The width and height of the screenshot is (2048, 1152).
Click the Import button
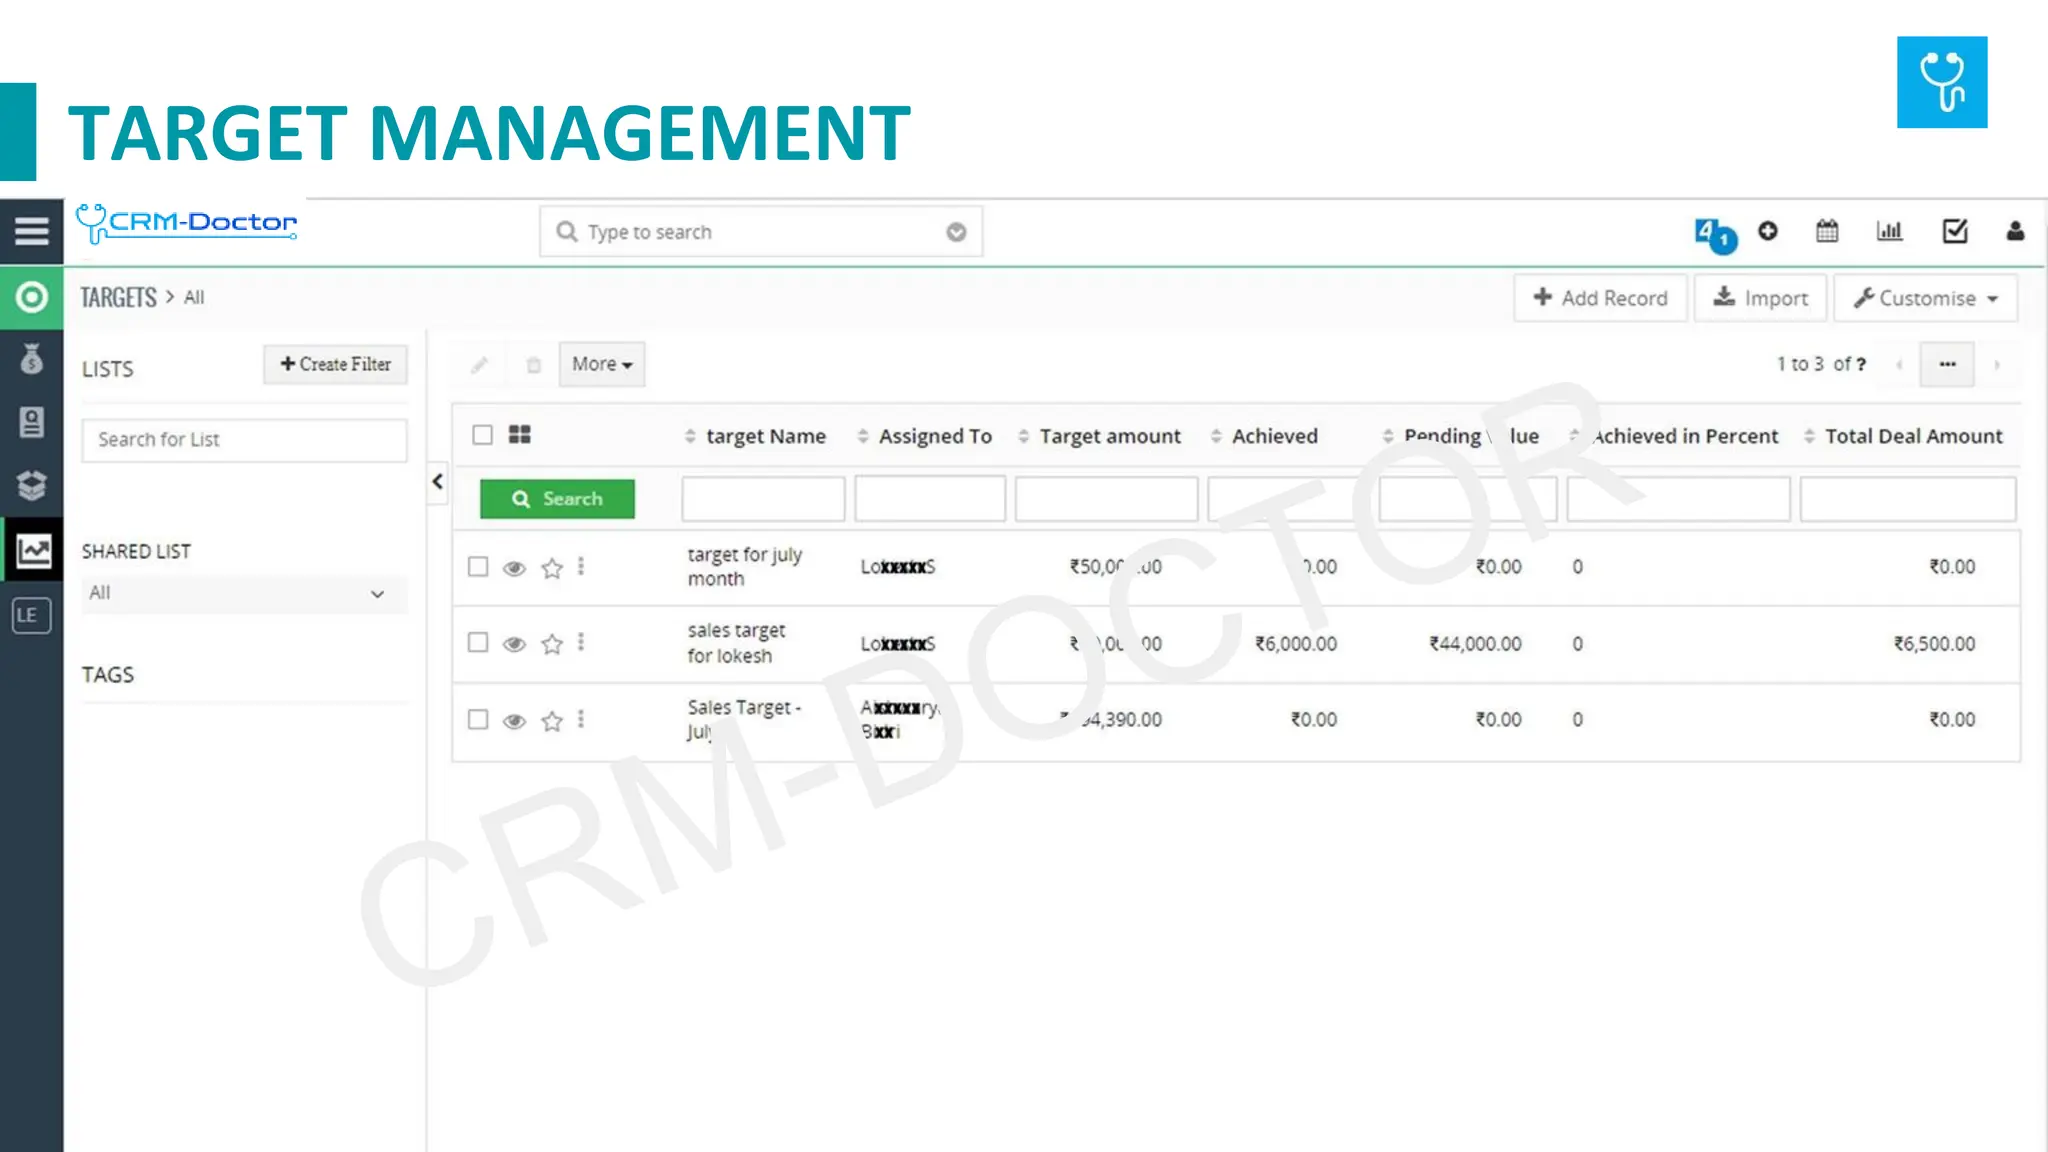[x=1760, y=298]
